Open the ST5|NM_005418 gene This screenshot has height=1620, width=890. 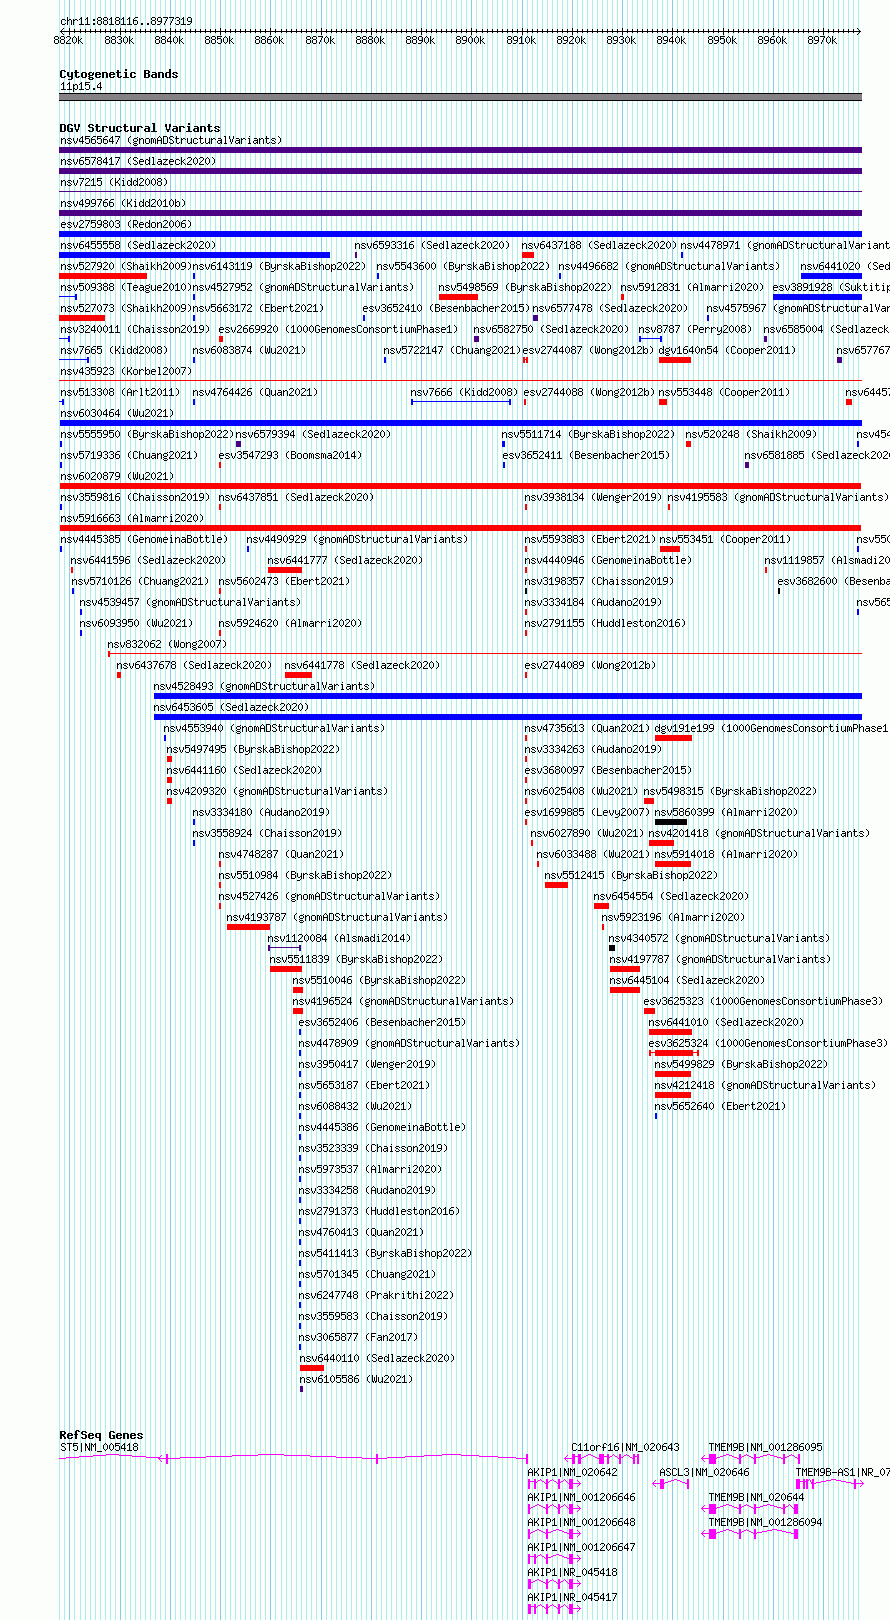click(293, 1458)
